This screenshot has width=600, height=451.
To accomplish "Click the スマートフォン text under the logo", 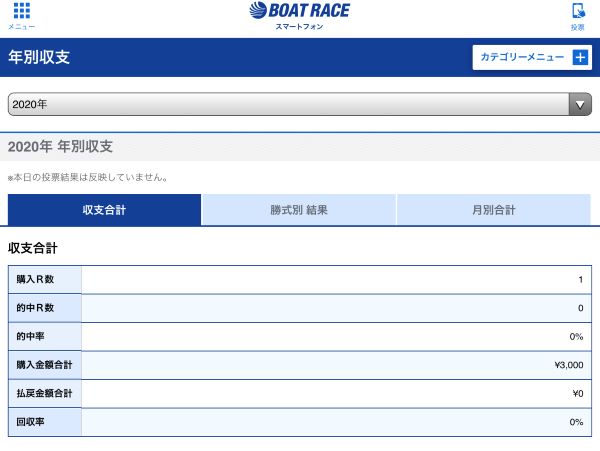I will [299, 26].
